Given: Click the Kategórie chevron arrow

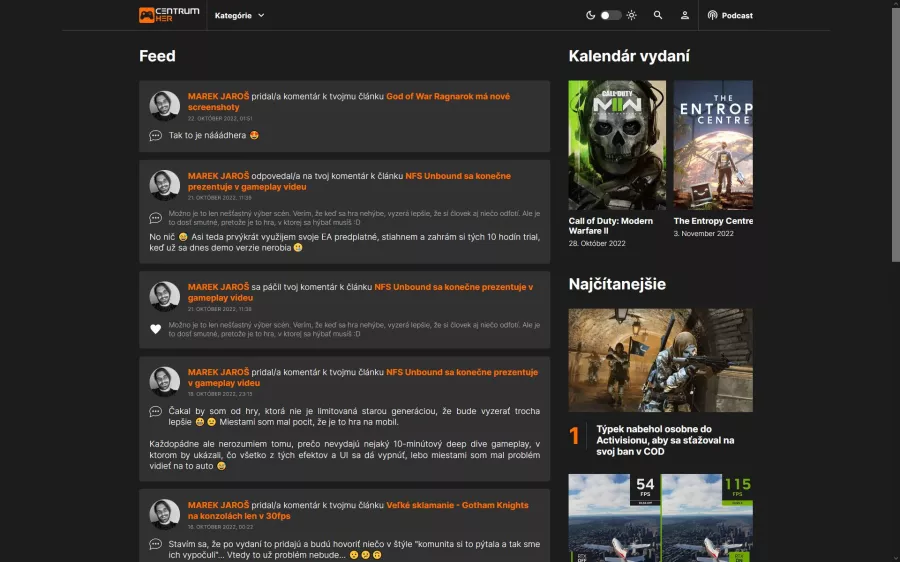Looking at the screenshot, I should [x=261, y=15].
